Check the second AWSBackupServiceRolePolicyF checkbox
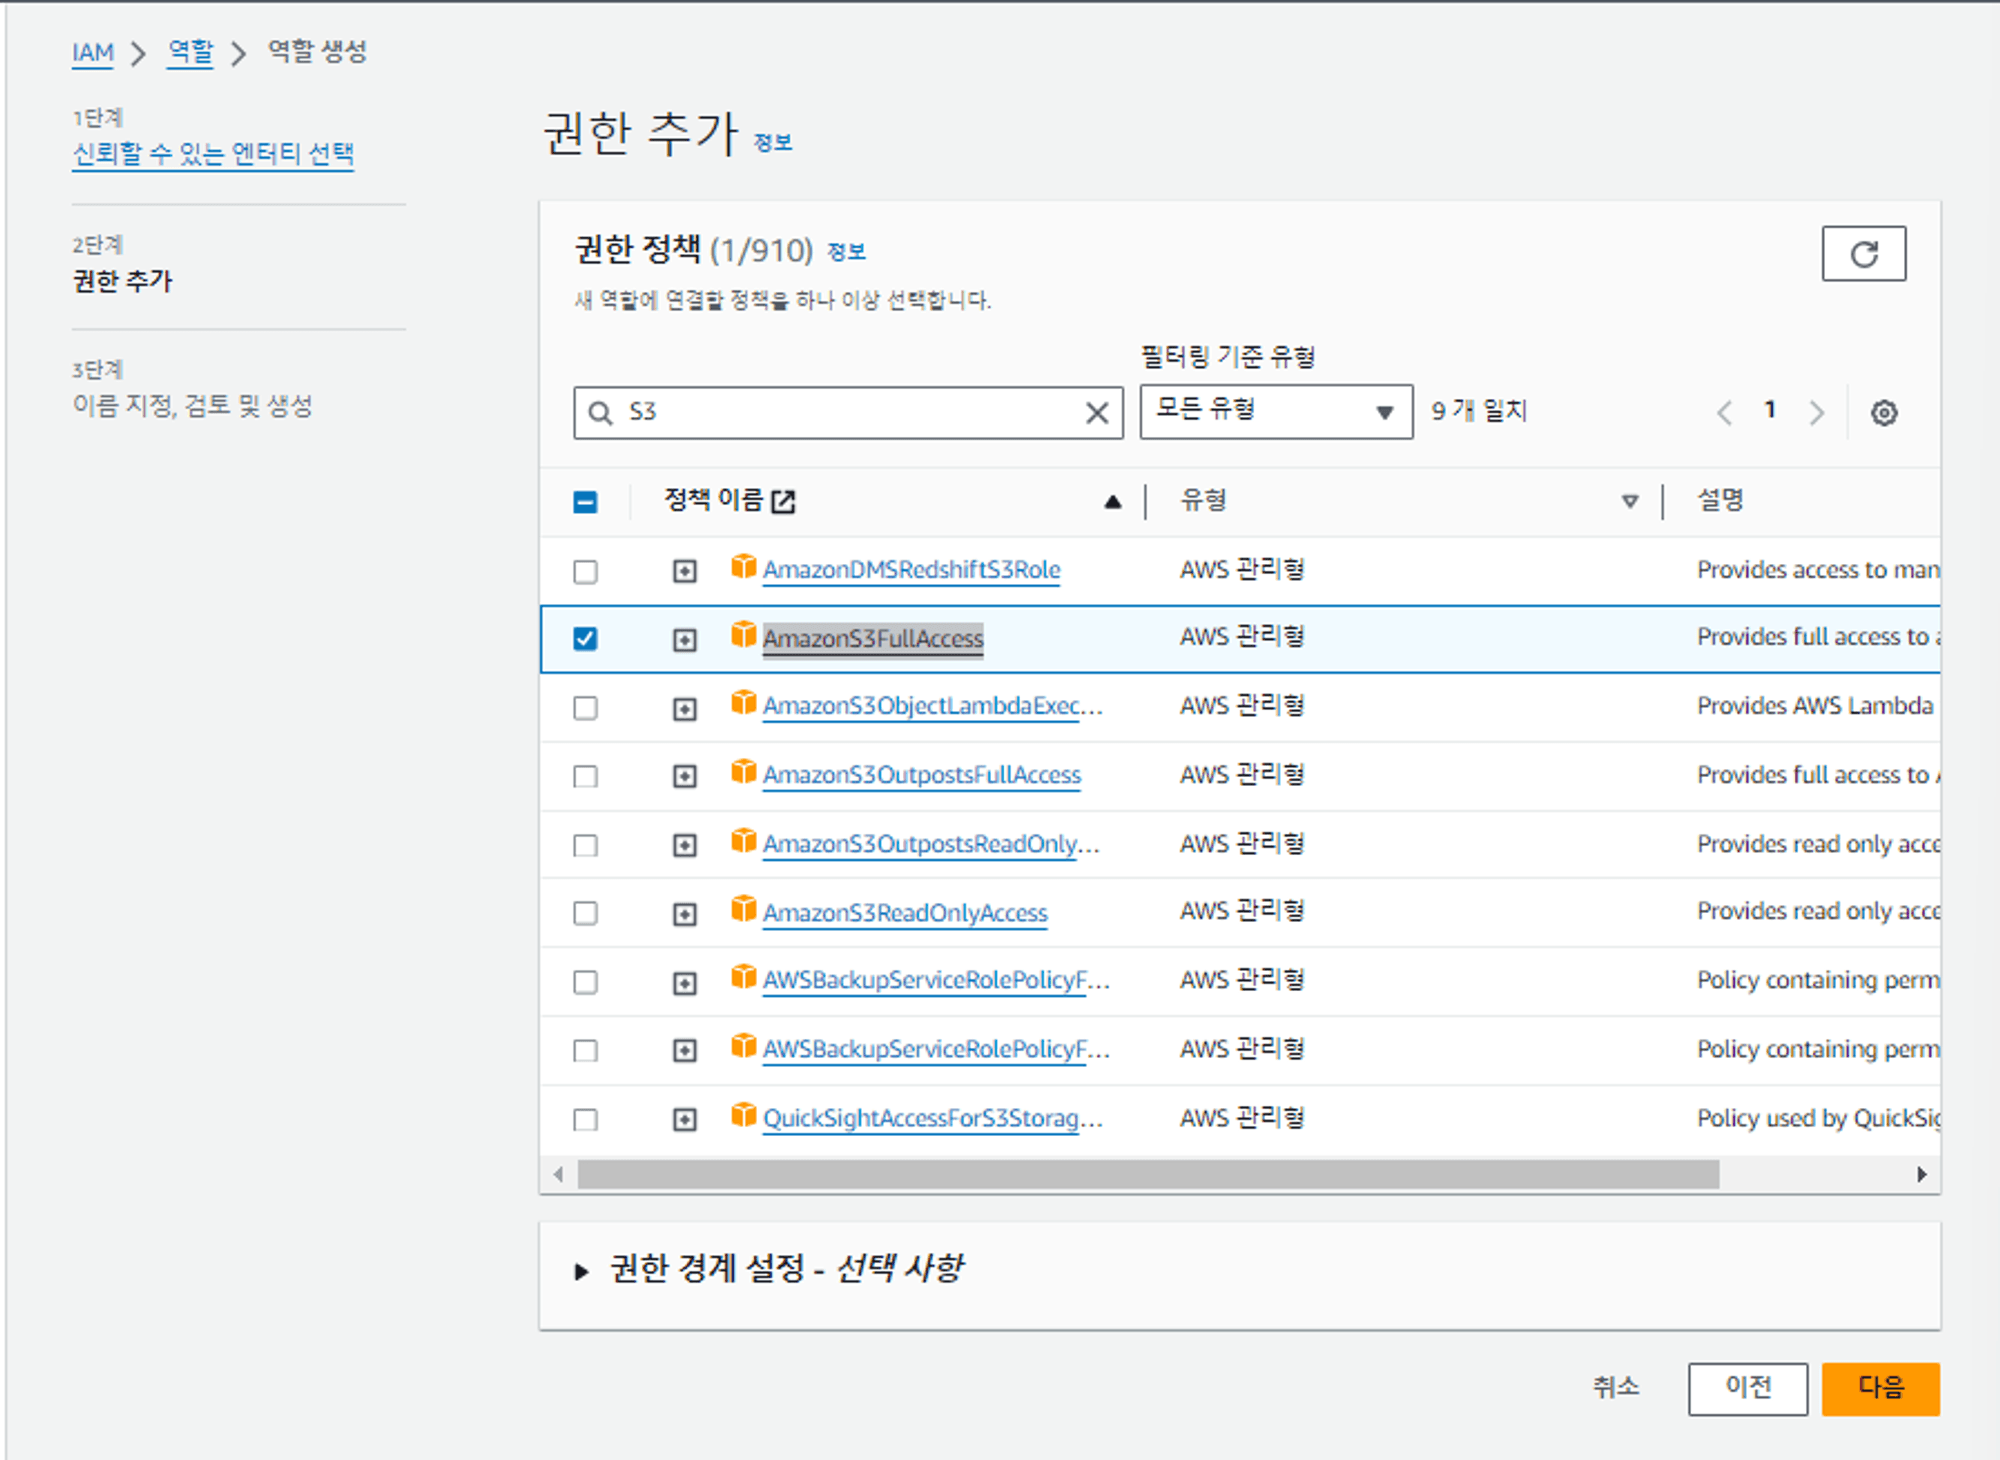This screenshot has height=1460, width=2000. (585, 1051)
